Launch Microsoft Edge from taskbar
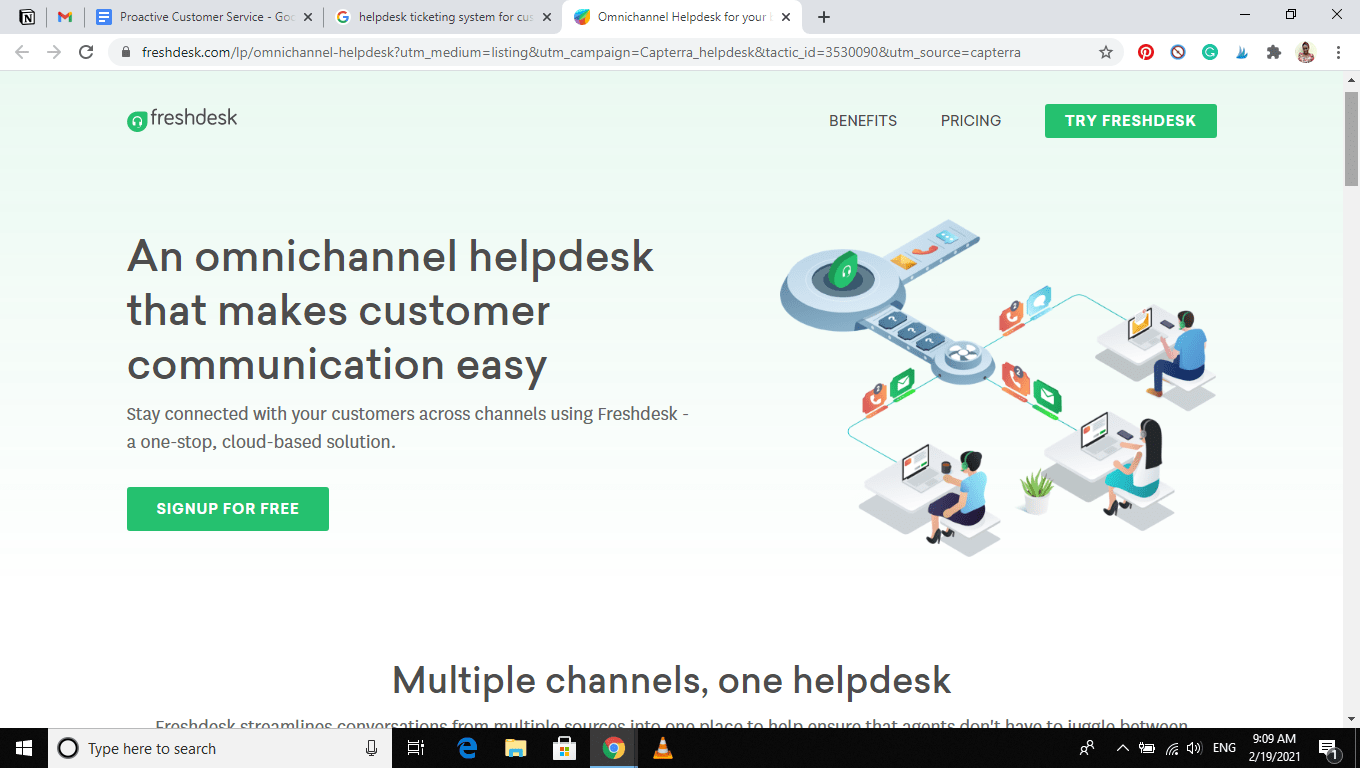 [467, 748]
